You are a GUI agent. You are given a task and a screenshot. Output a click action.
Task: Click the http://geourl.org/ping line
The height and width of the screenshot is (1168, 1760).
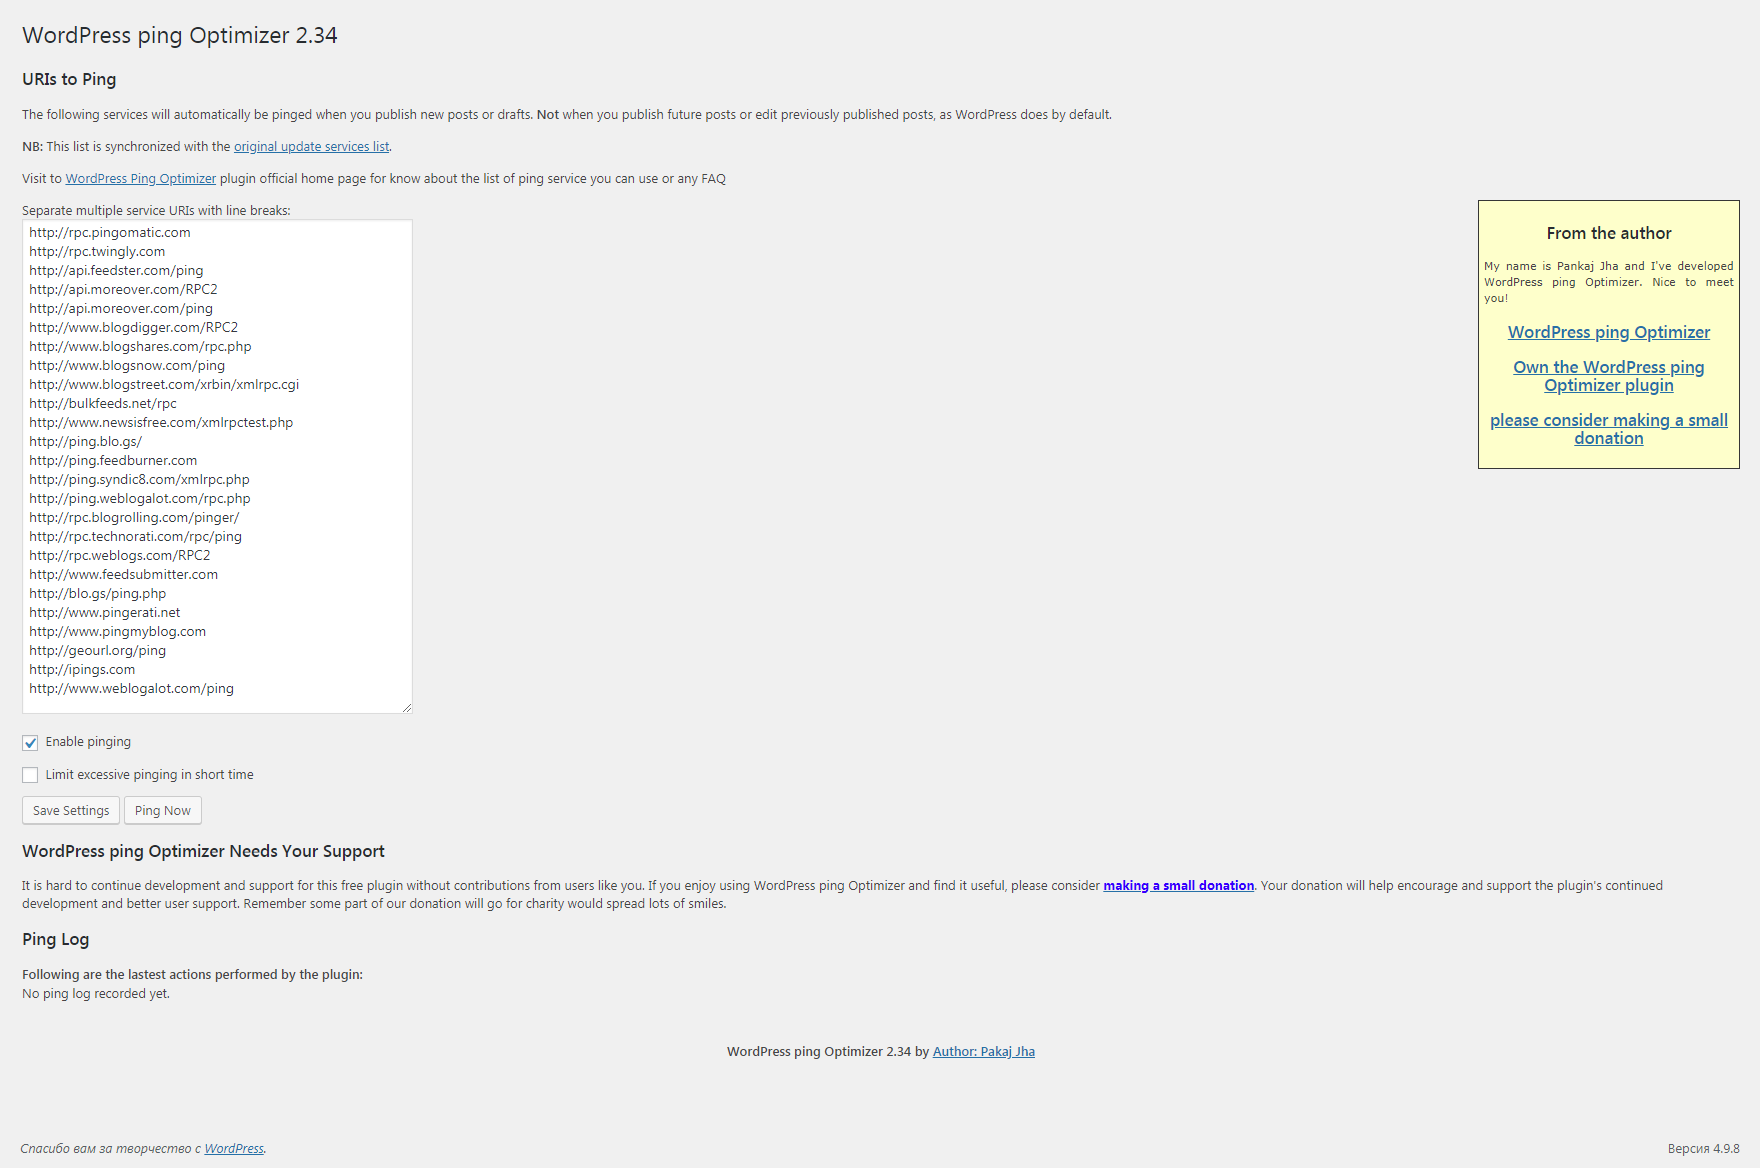pos(98,650)
